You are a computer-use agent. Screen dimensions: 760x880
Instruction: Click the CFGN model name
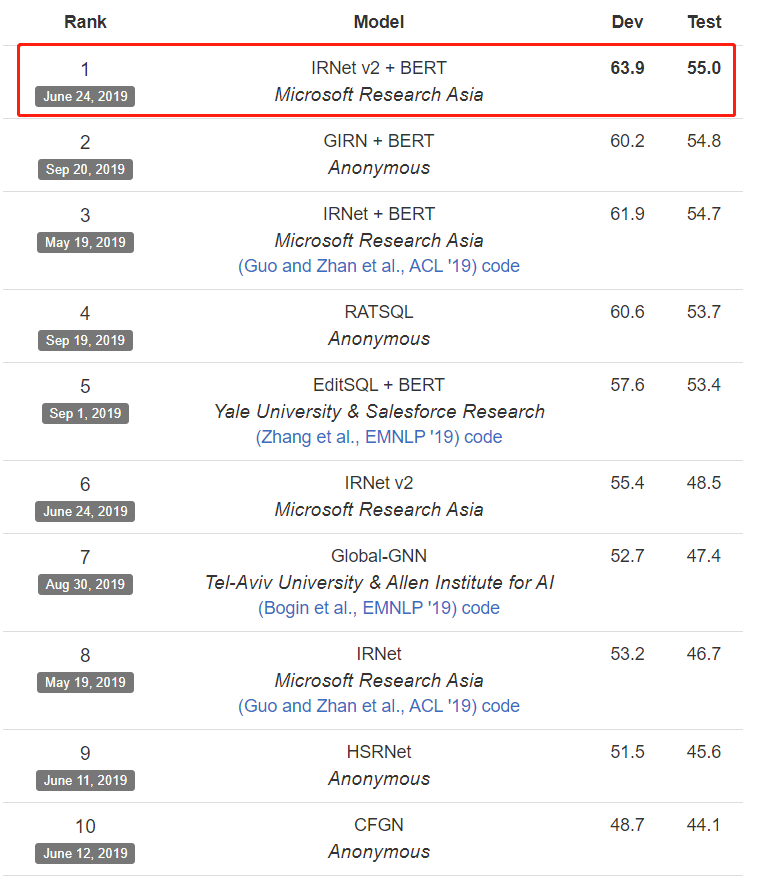(379, 825)
